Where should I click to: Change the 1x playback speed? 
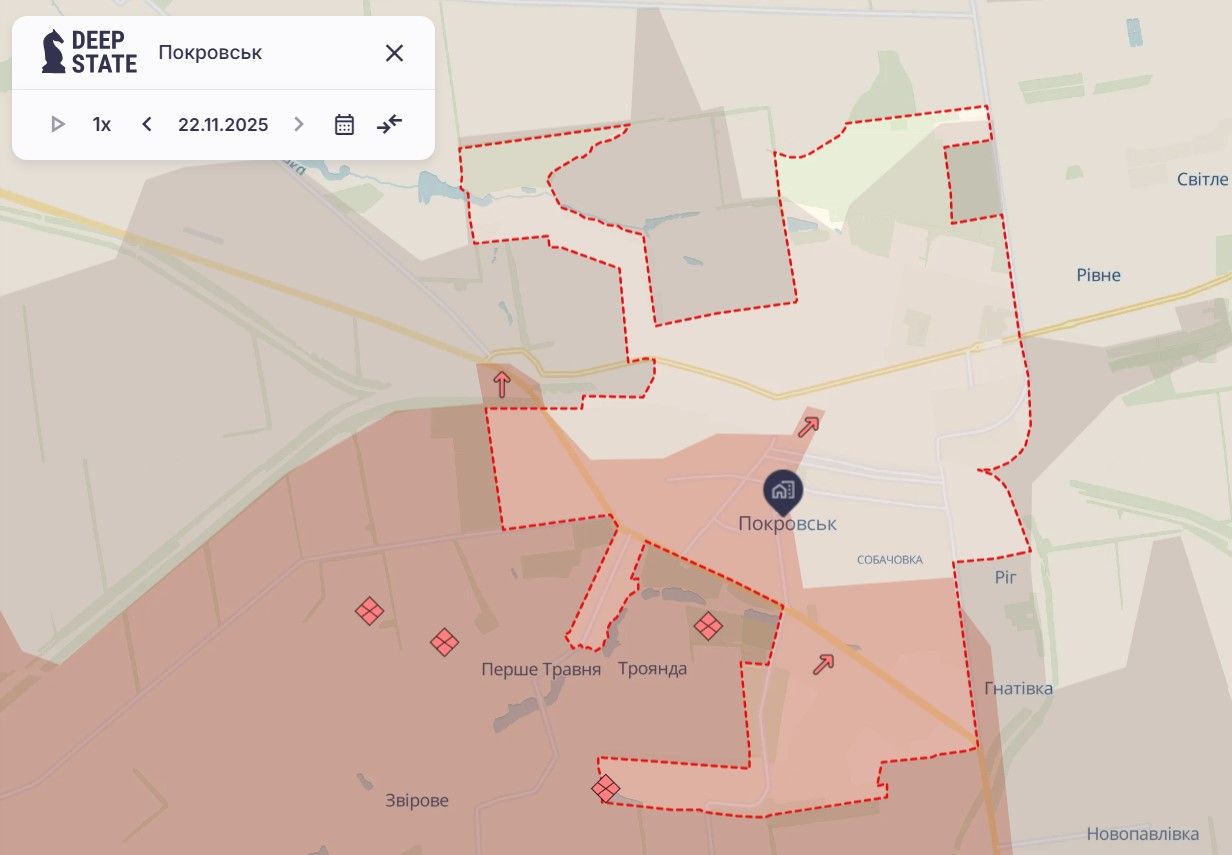tap(102, 125)
